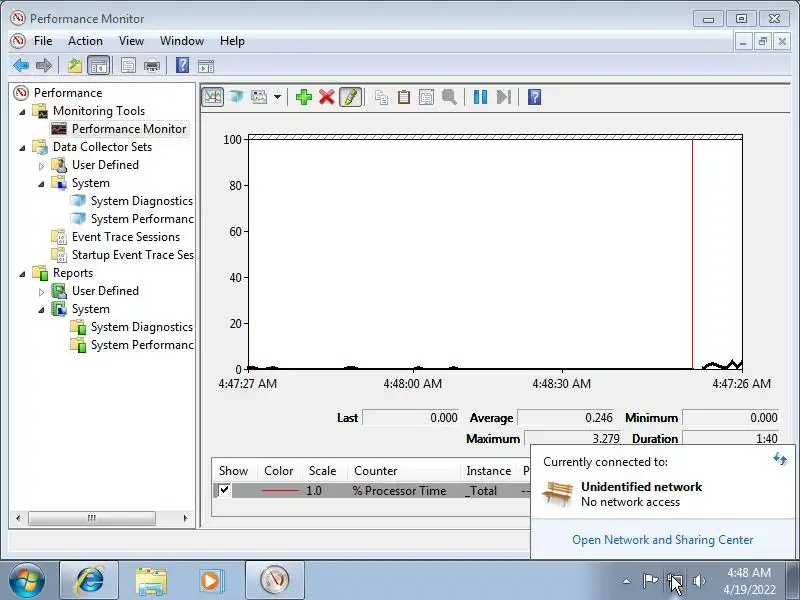Viewport: 800px width, 600px height.
Task: Collapse the Data Collector Sets node
Action: click(22, 148)
